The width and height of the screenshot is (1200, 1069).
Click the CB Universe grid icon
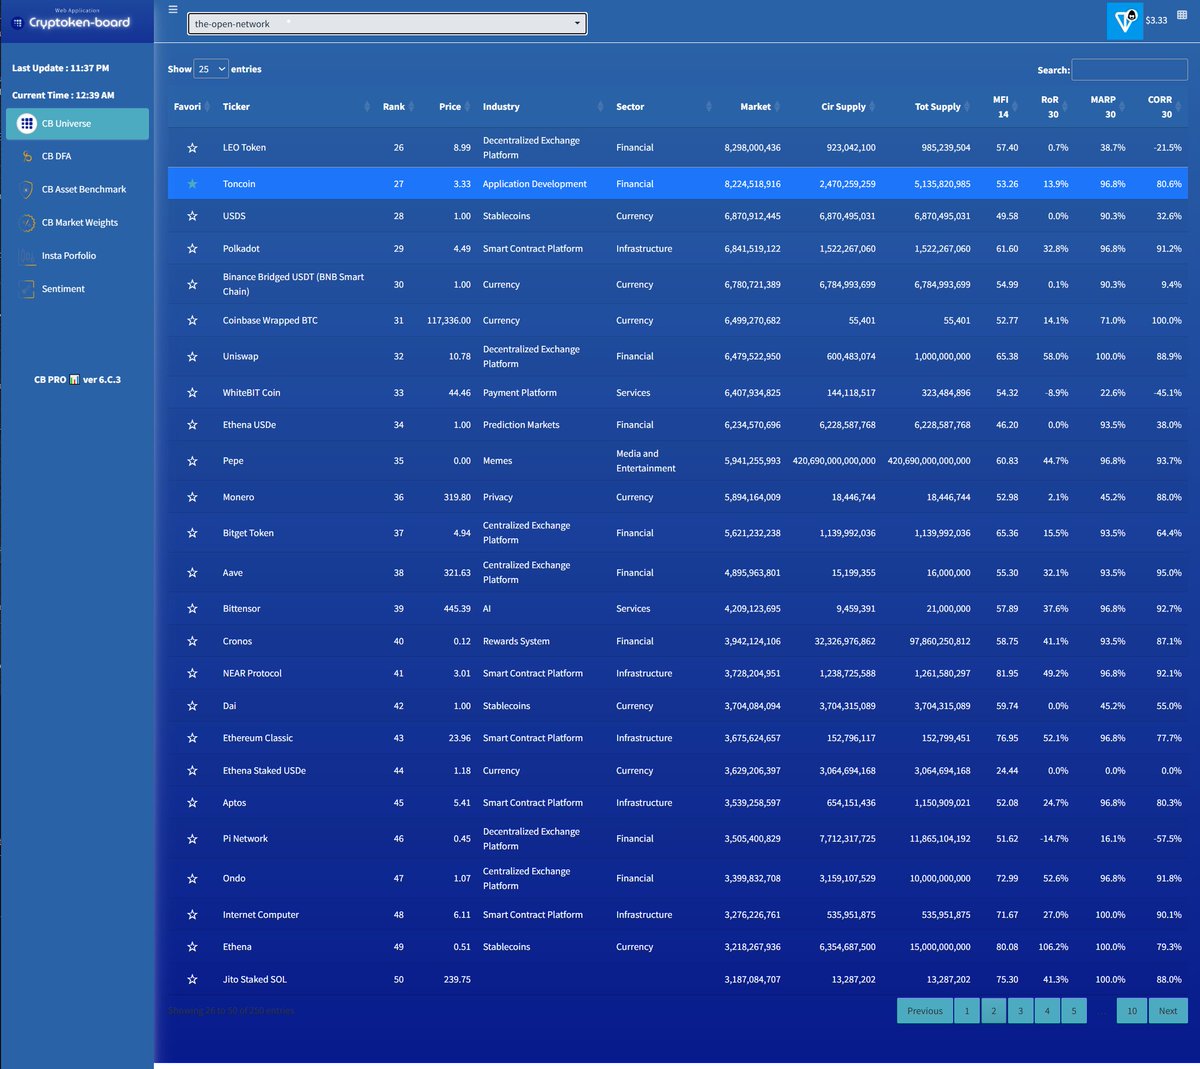27,124
